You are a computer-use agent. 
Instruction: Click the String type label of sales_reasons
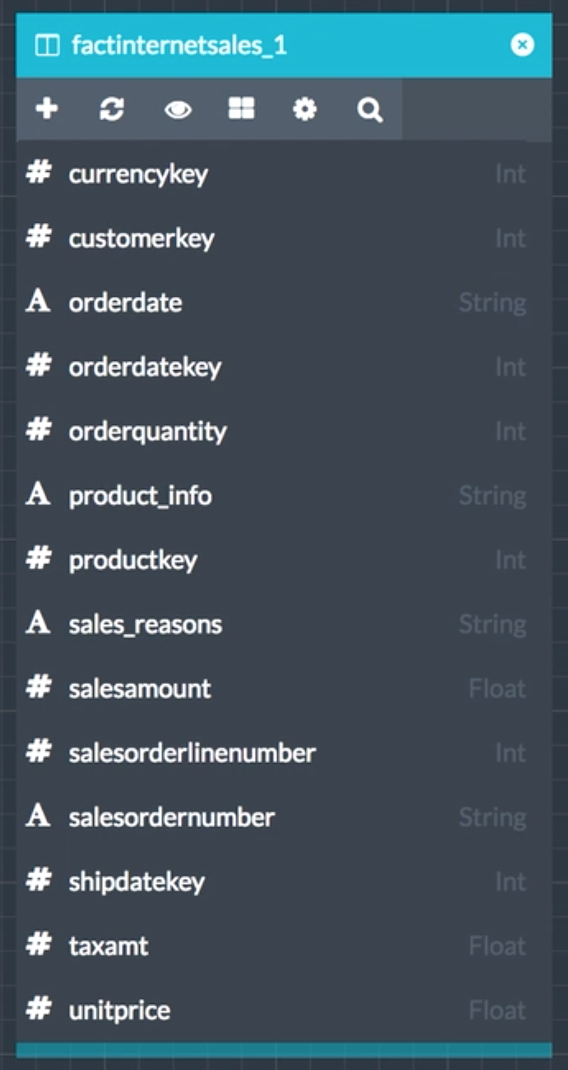click(x=492, y=624)
